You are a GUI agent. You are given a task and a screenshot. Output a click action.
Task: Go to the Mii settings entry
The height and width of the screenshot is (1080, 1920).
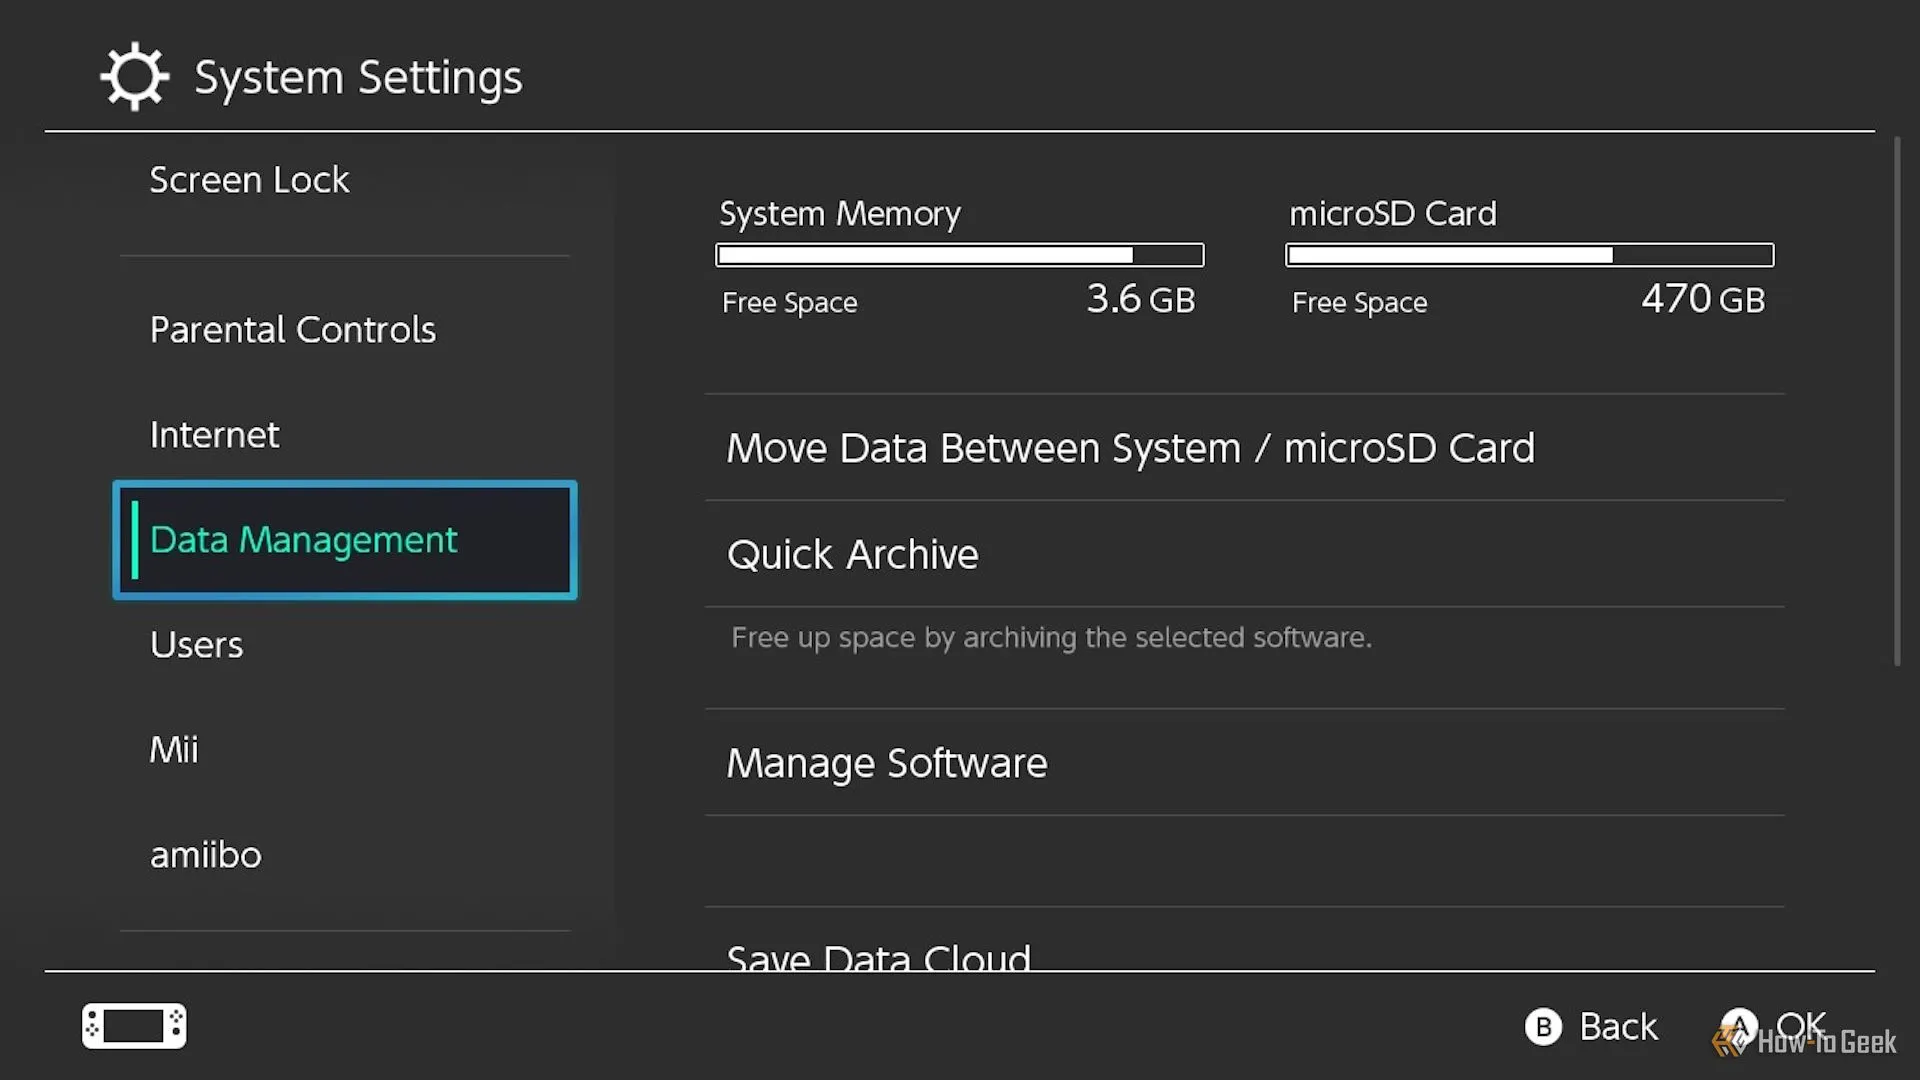345,750
